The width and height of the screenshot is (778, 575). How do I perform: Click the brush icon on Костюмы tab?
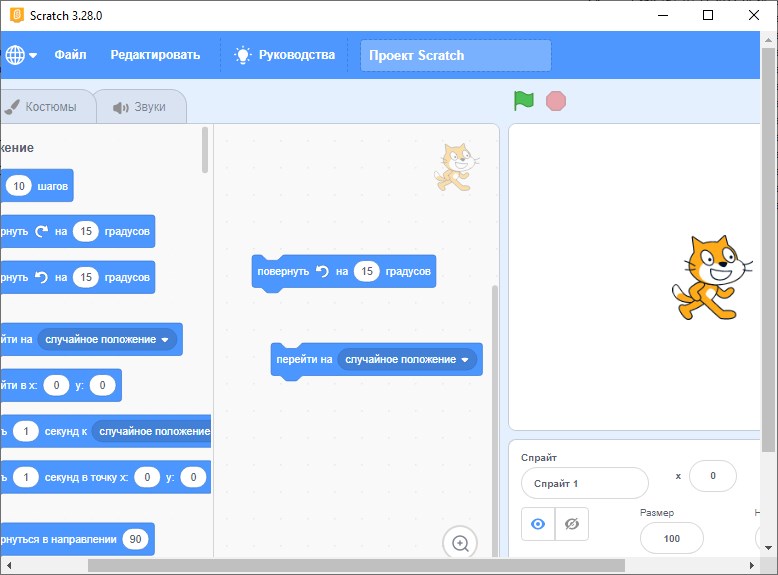click(12, 107)
